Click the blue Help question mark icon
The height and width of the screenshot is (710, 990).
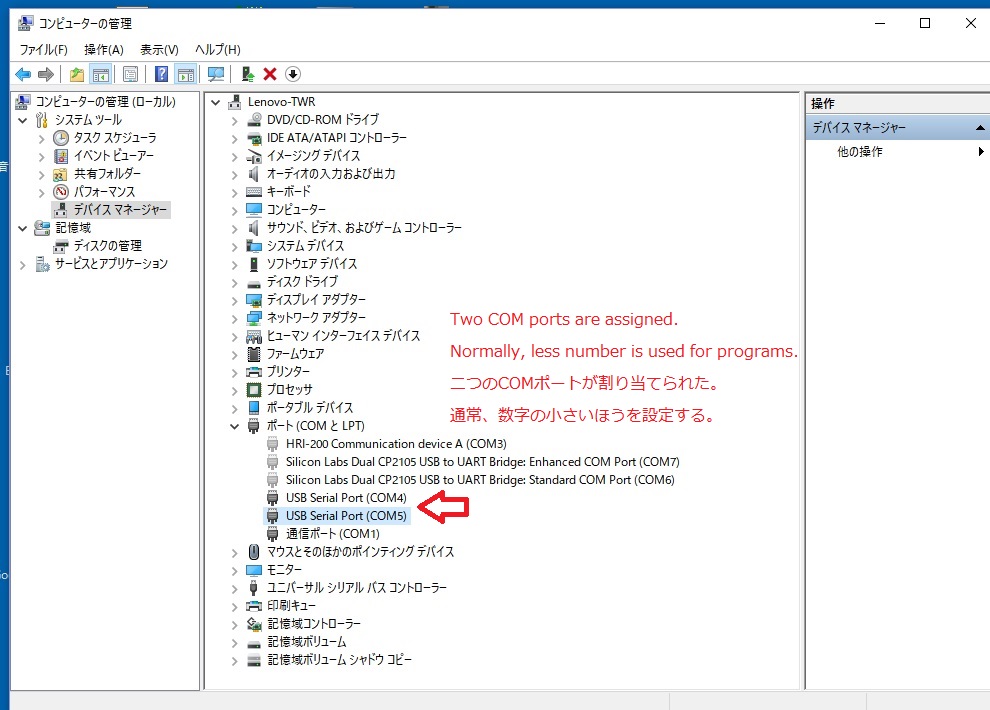162,74
